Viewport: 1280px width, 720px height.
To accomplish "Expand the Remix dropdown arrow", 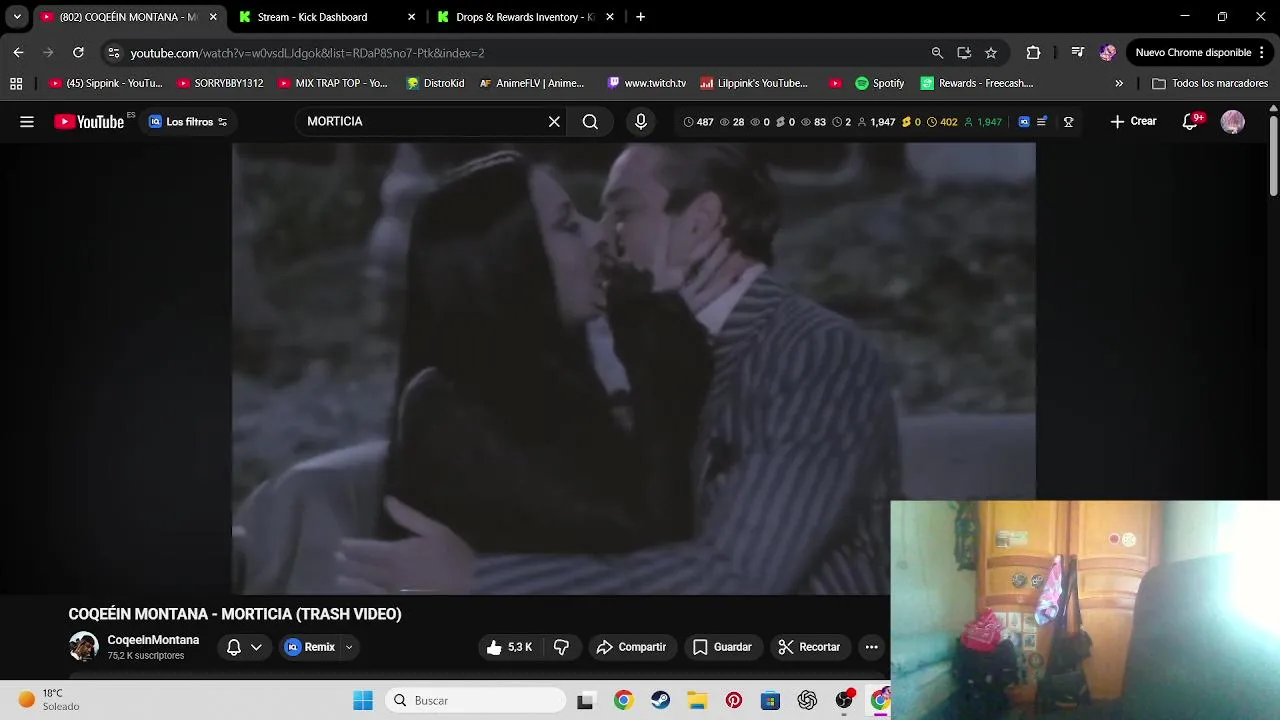I will click(349, 647).
